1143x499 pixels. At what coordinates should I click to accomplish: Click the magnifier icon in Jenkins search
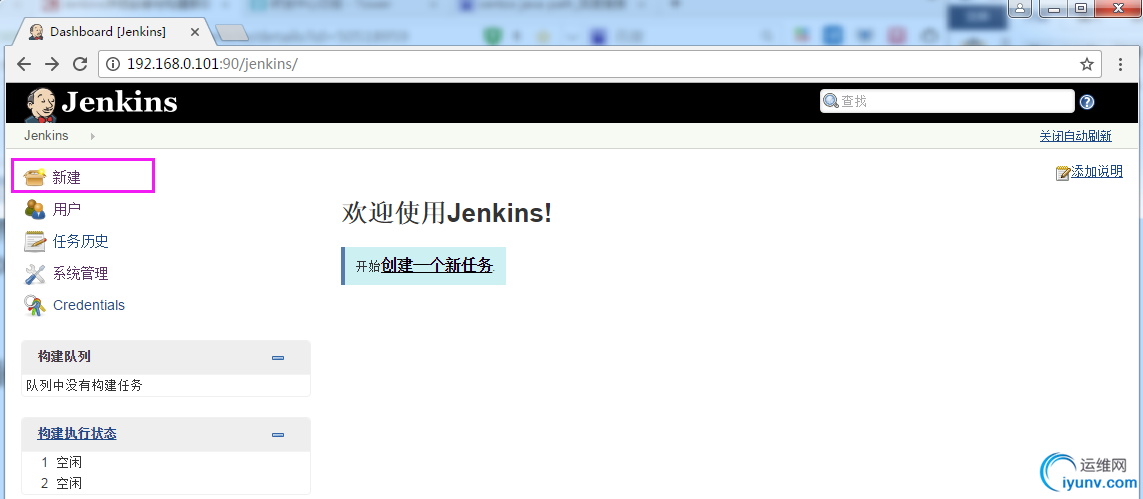click(x=831, y=101)
